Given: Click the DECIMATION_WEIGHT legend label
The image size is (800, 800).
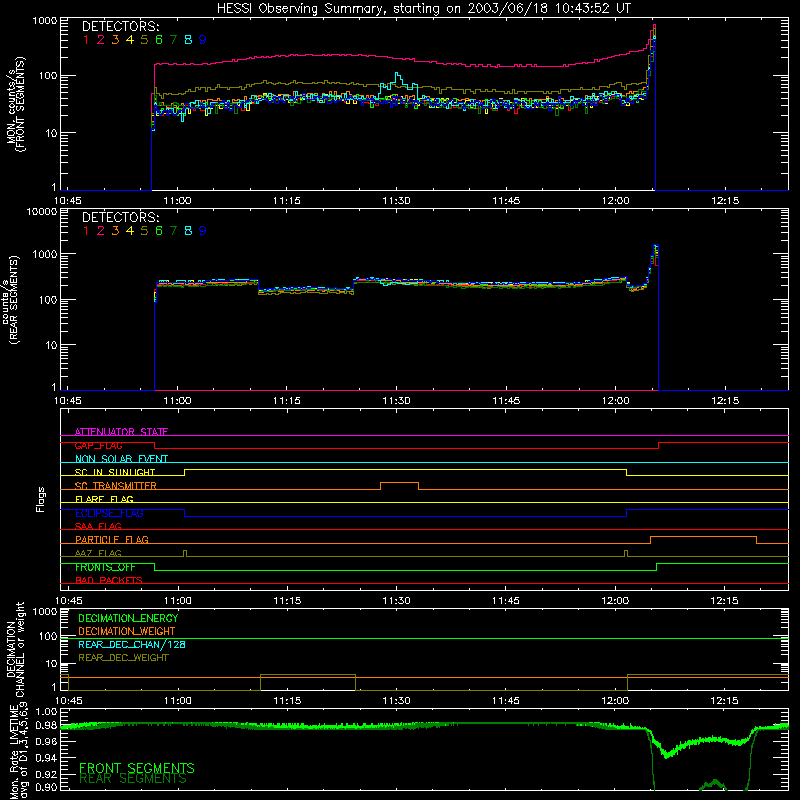Looking at the screenshot, I should 127,631.
